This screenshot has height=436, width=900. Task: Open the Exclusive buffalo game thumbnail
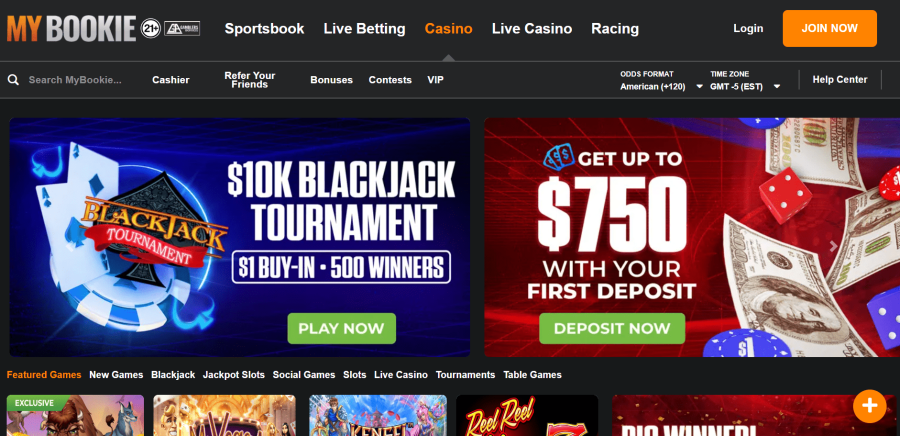coord(75,415)
